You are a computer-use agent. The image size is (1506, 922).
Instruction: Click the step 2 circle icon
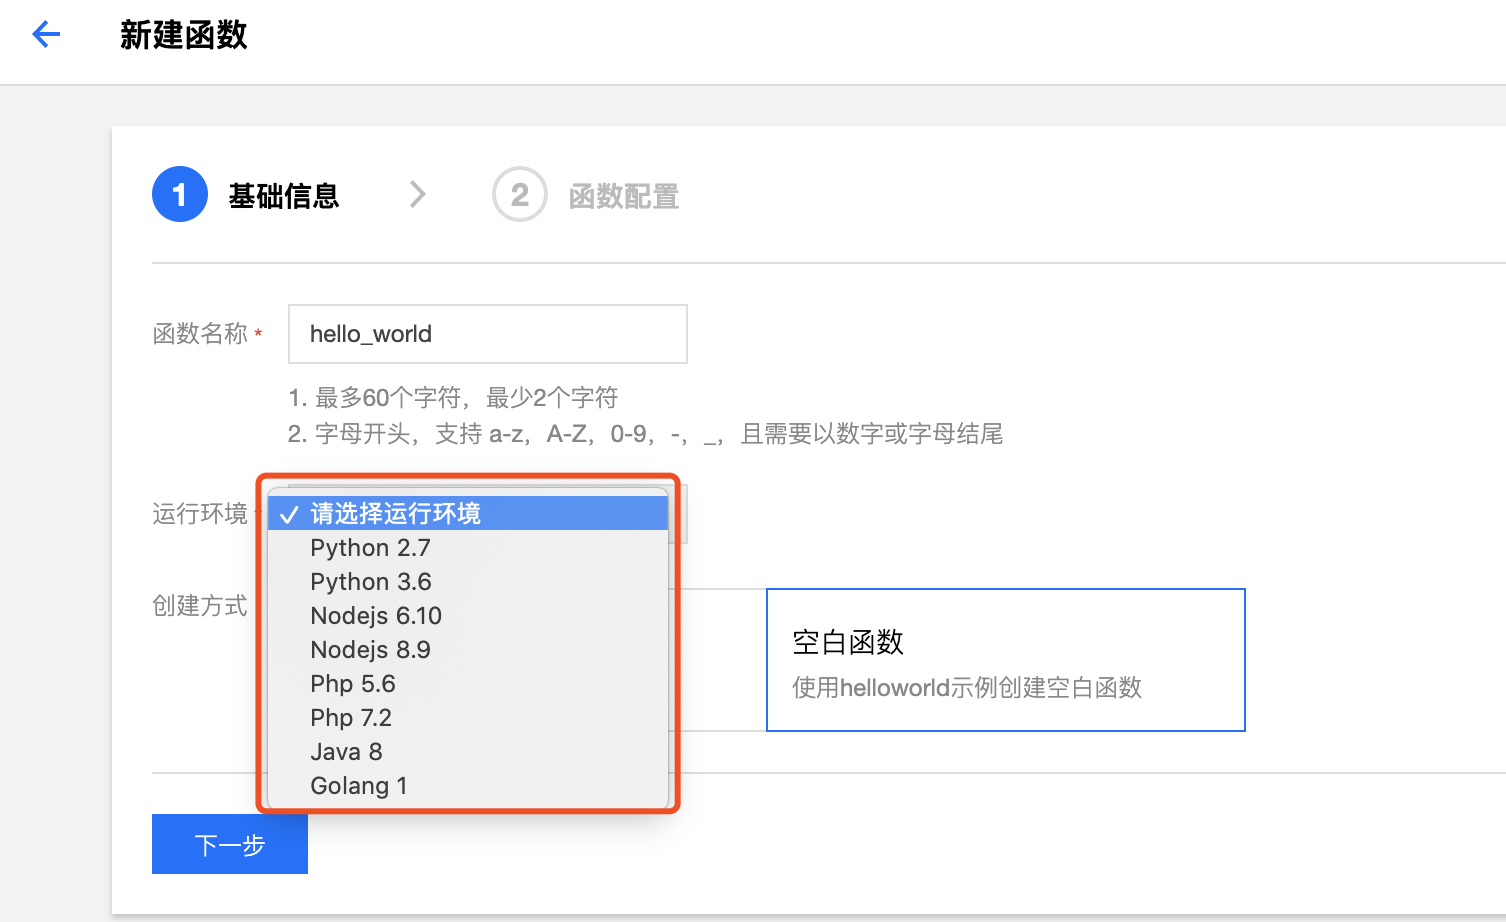point(519,194)
